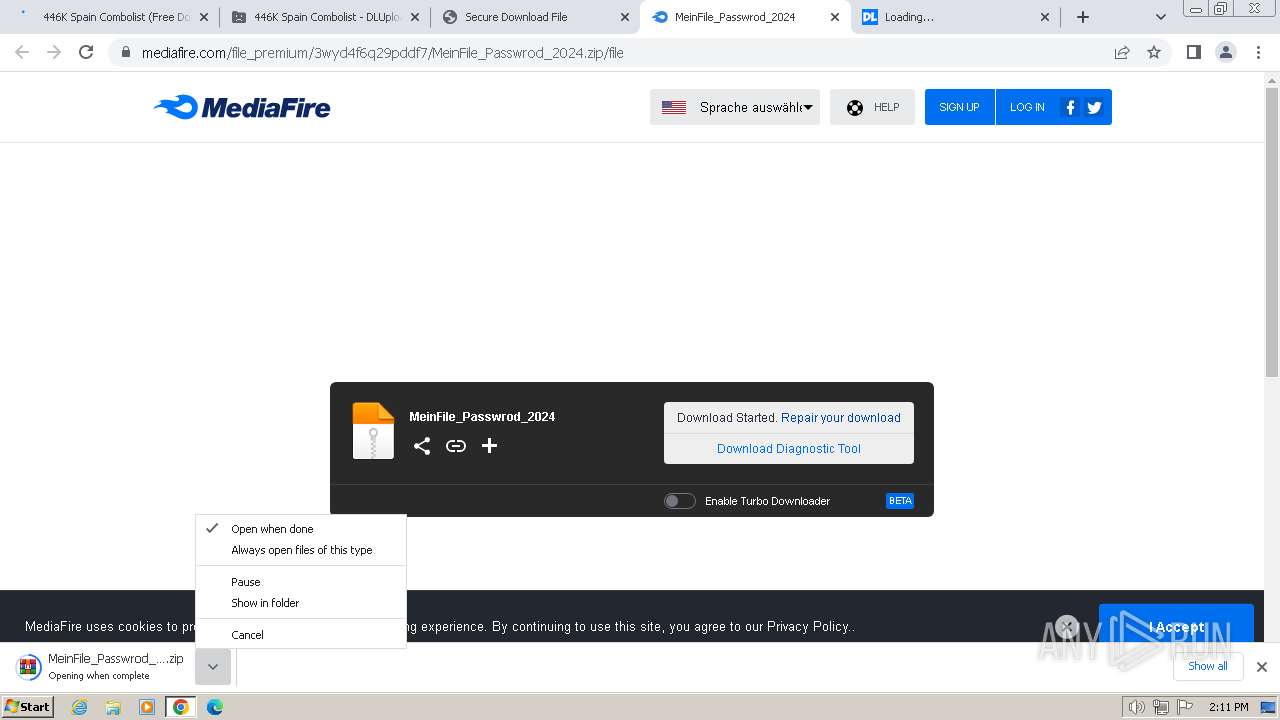Copy link with the chain icon

[x=456, y=446]
